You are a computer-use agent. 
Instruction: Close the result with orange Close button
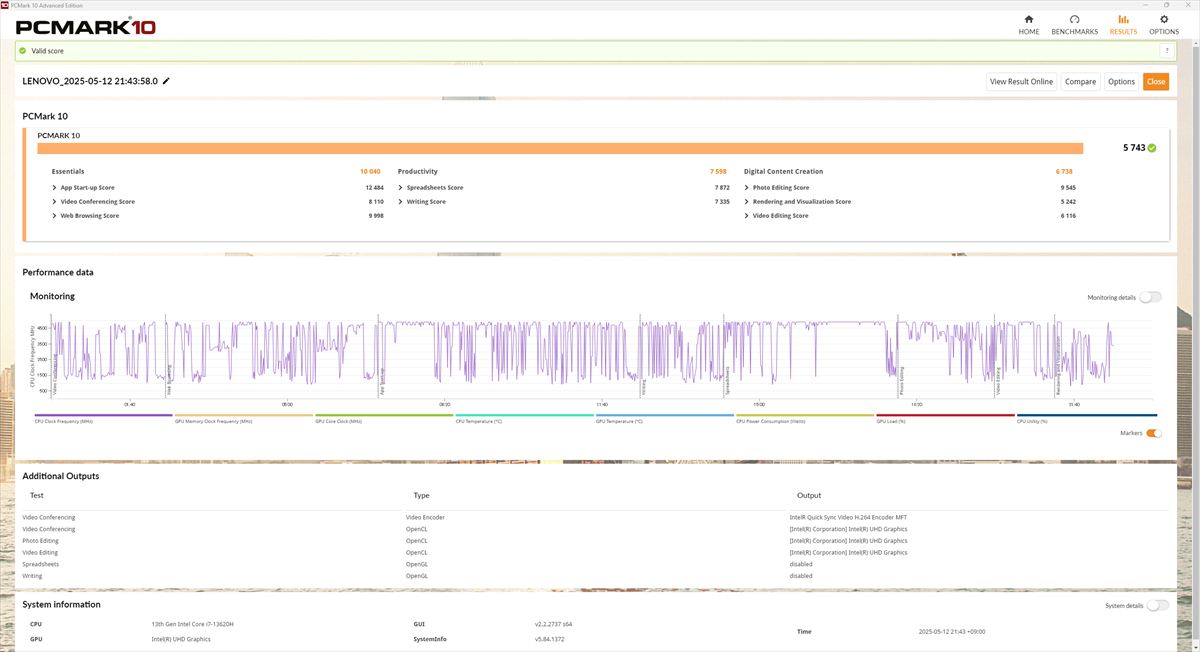tap(1156, 82)
